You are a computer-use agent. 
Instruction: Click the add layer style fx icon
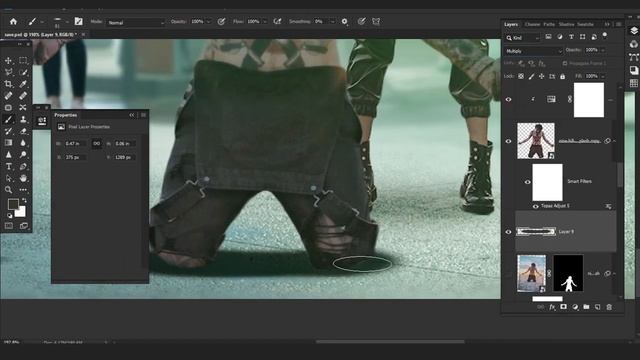click(552, 307)
